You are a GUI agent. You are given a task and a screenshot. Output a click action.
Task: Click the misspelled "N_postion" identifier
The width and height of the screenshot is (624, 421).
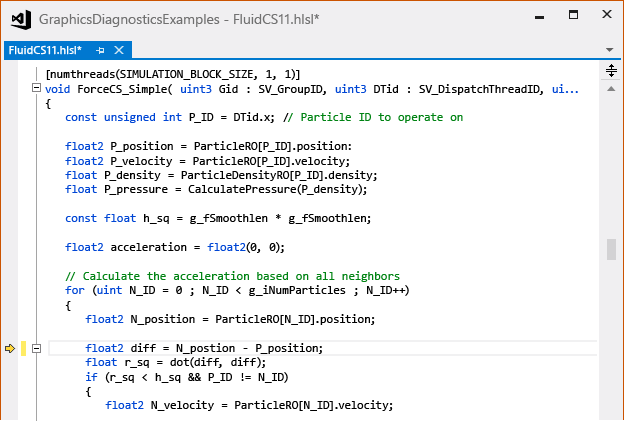(205, 349)
